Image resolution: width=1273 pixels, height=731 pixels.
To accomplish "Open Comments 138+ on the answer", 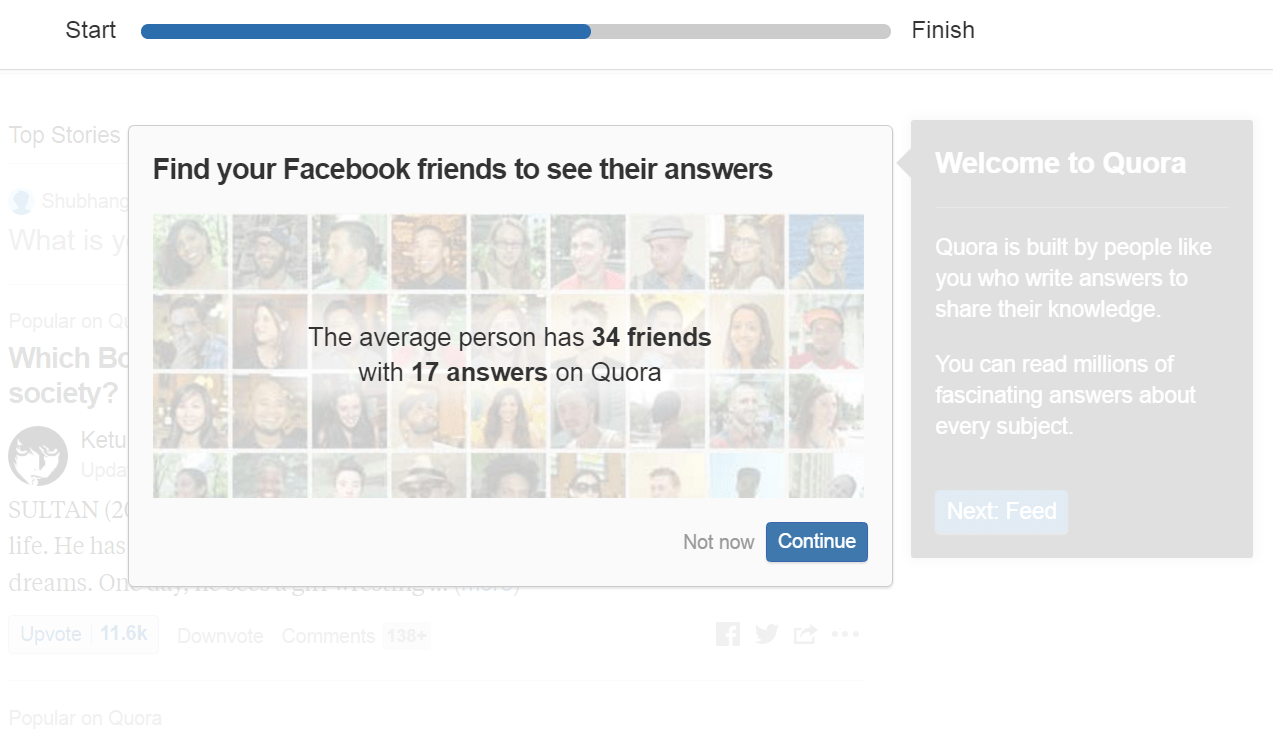I will click(355, 636).
